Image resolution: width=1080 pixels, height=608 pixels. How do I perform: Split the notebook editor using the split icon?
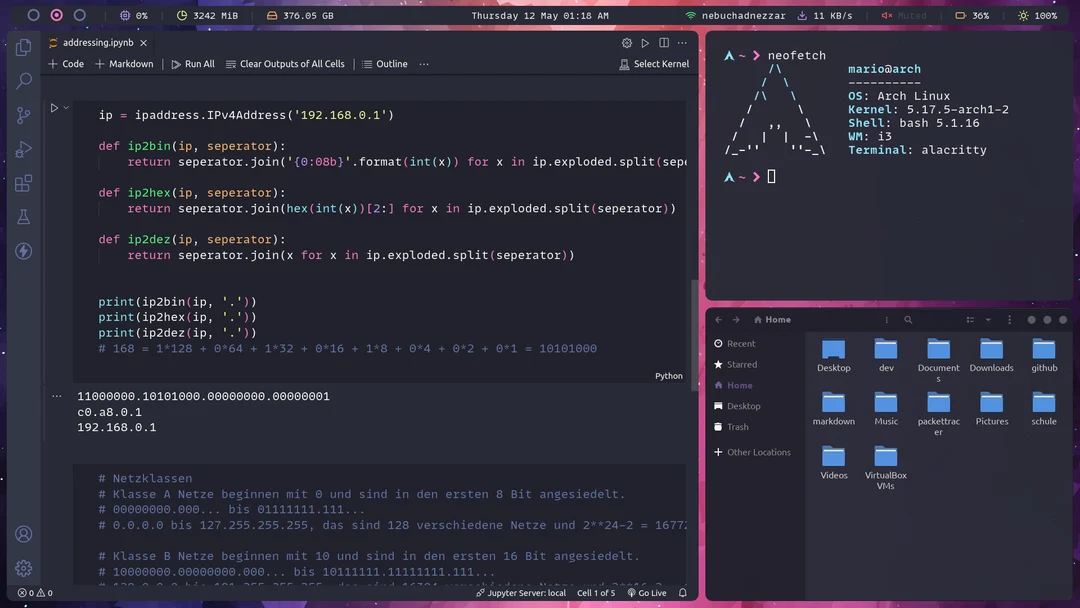click(662, 43)
